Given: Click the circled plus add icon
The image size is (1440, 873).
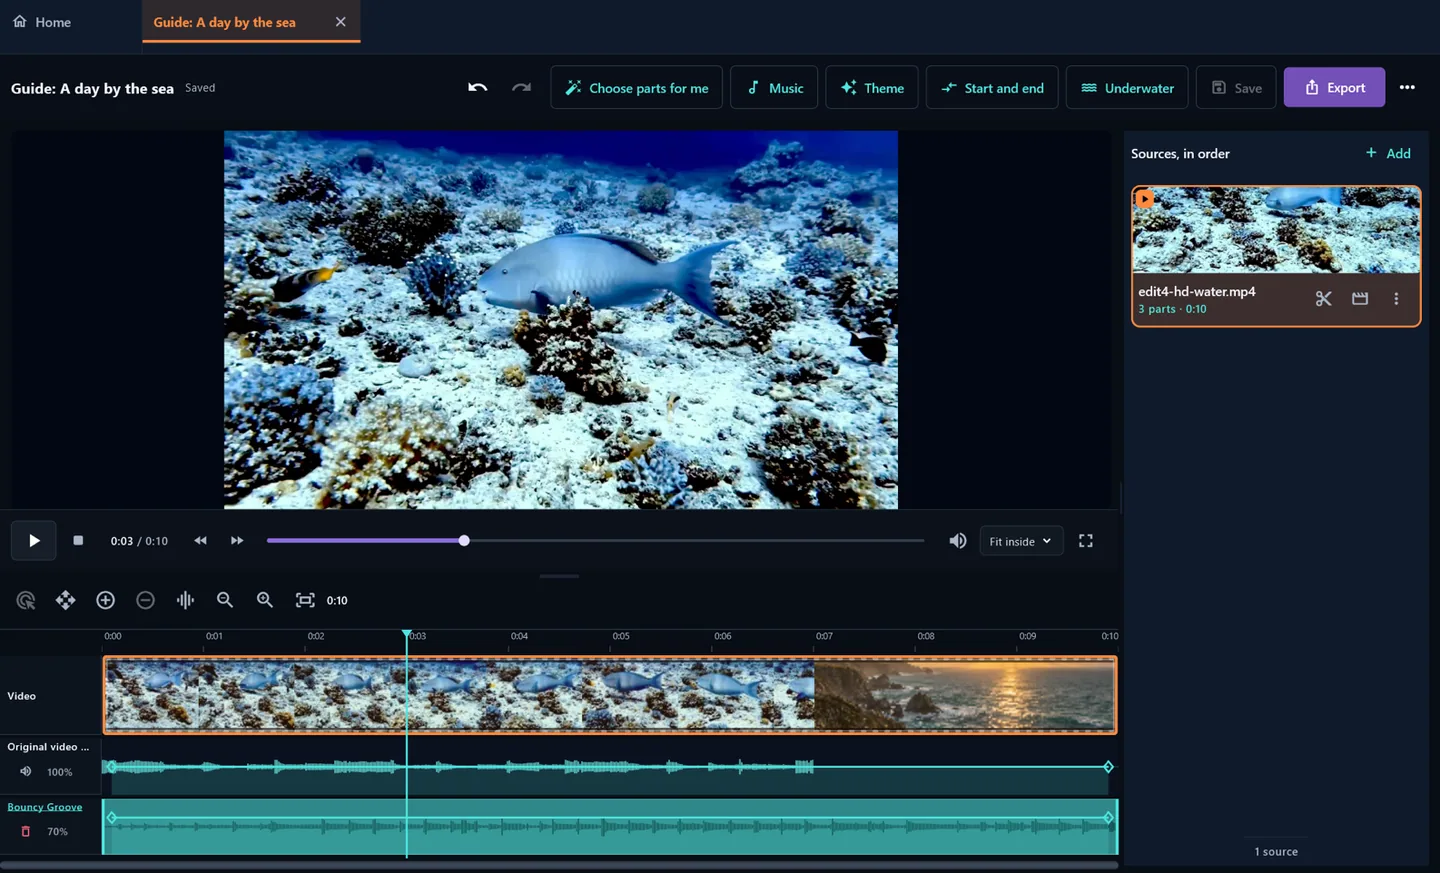Looking at the screenshot, I should 105,600.
